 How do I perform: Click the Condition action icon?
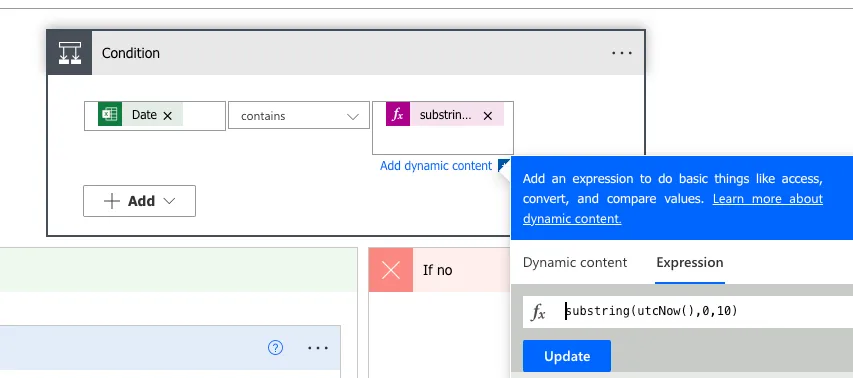point(70,53)
